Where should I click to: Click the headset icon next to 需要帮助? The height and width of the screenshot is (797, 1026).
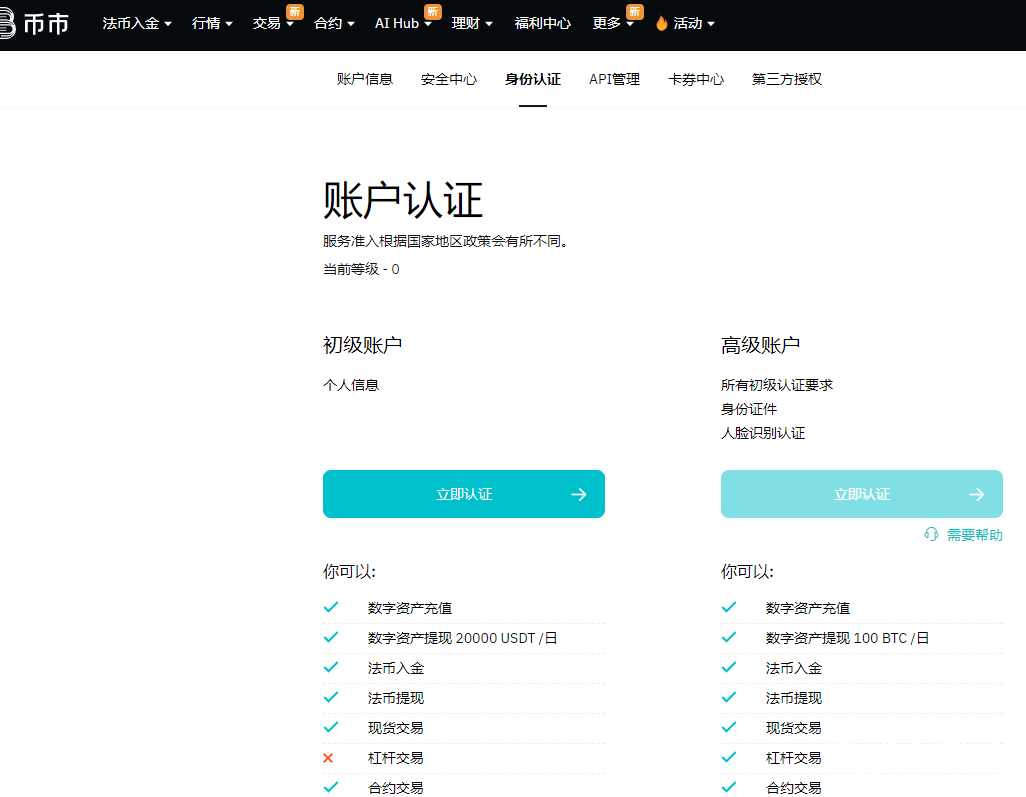click(x=931, y=535)
